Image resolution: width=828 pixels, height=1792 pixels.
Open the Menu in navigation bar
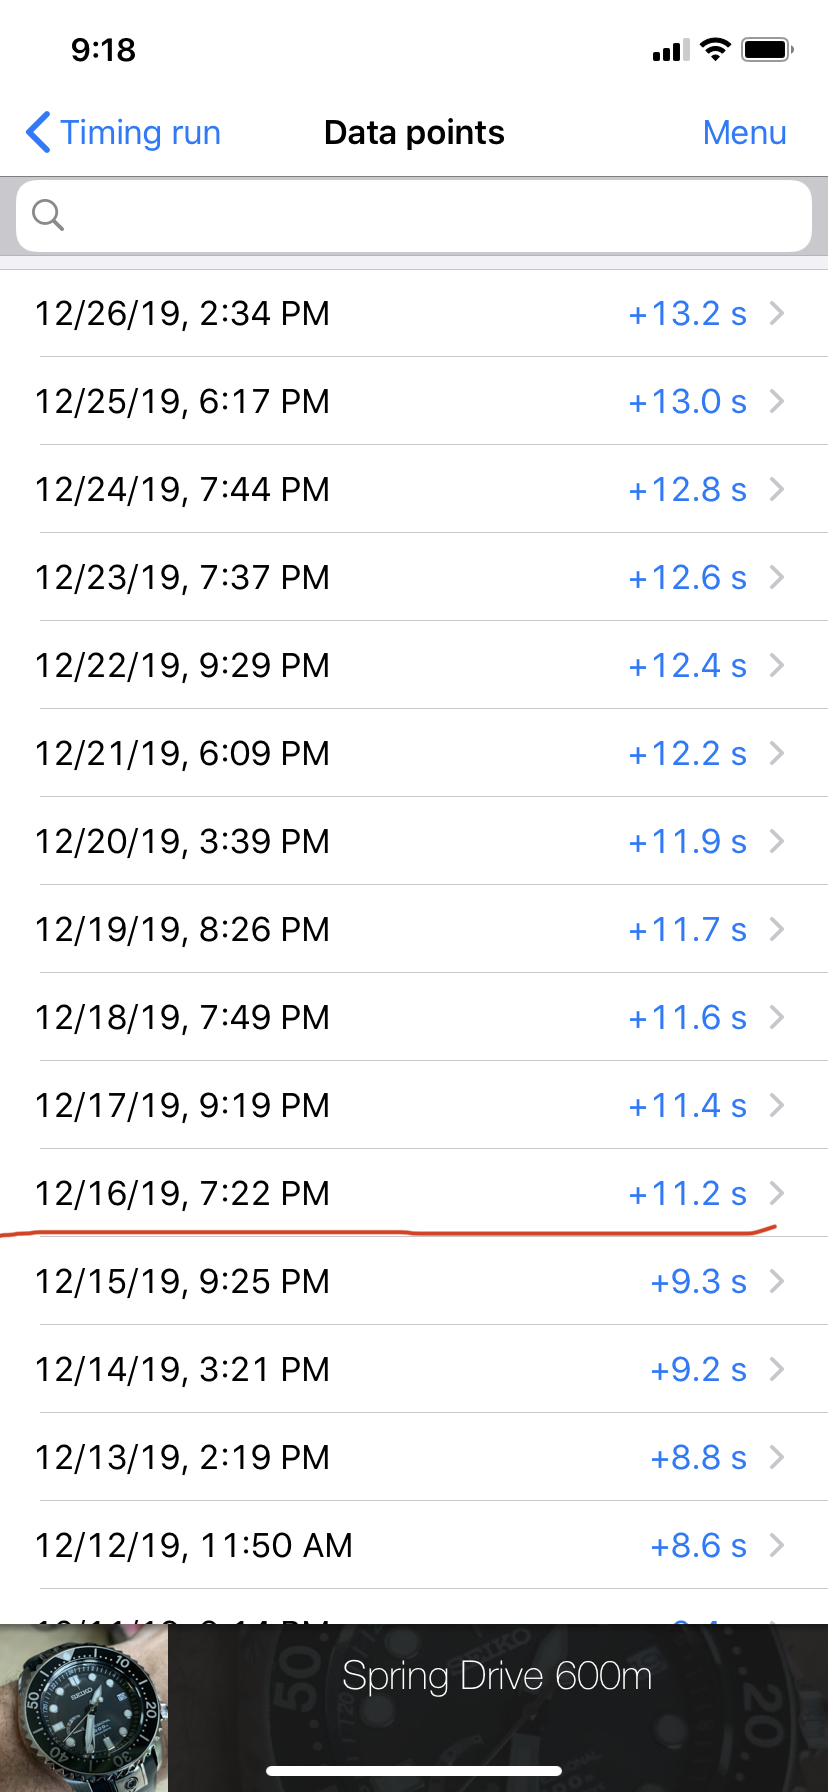[744, 132]
